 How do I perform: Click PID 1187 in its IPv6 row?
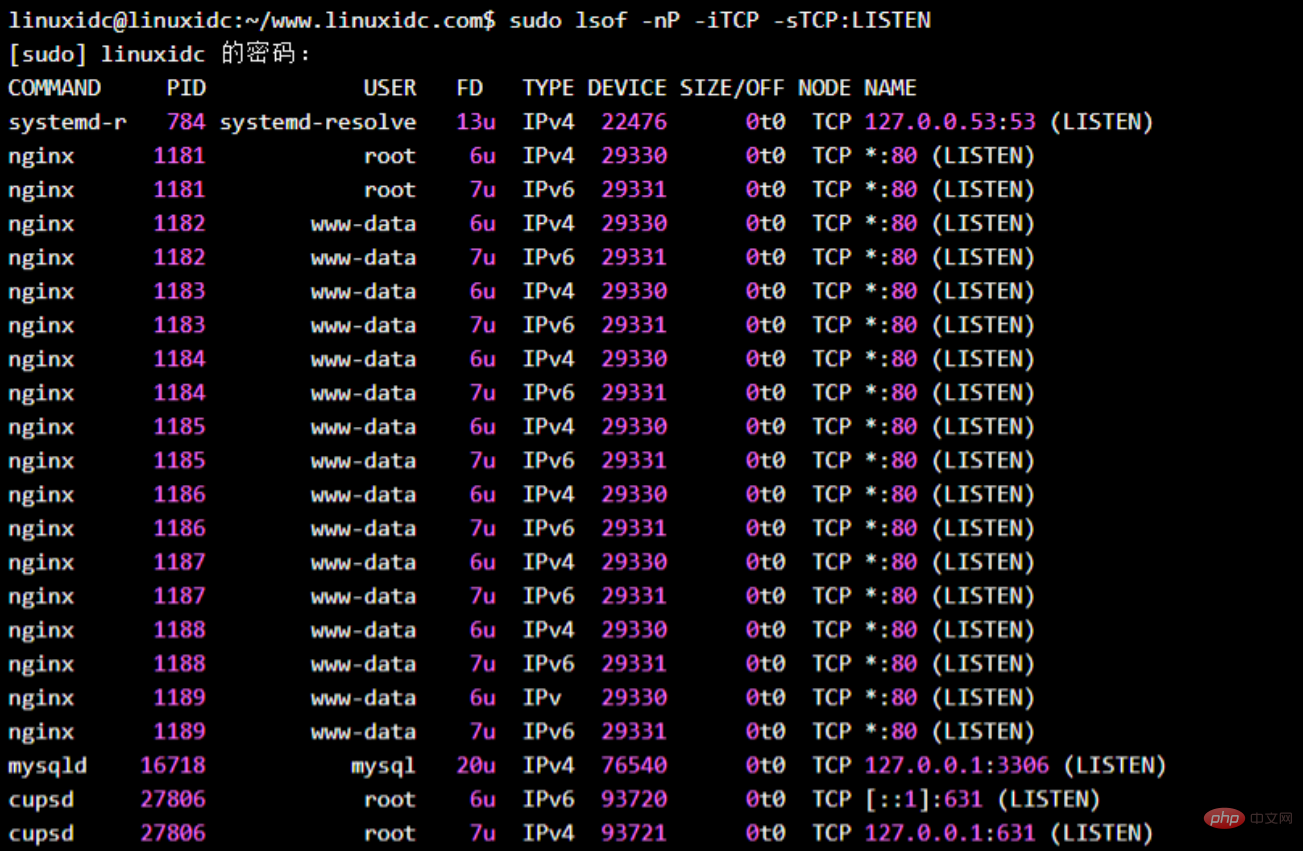pos(180,596)
